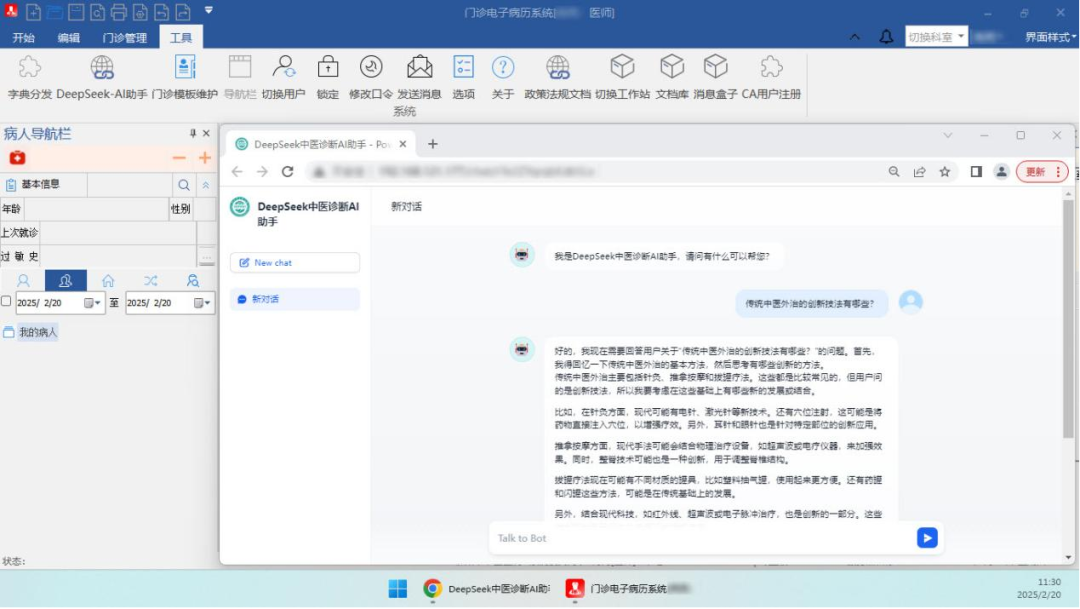Click the Talk to Bot input field
Viewport: 1080px width, 609px height.
tap(704, 538)
